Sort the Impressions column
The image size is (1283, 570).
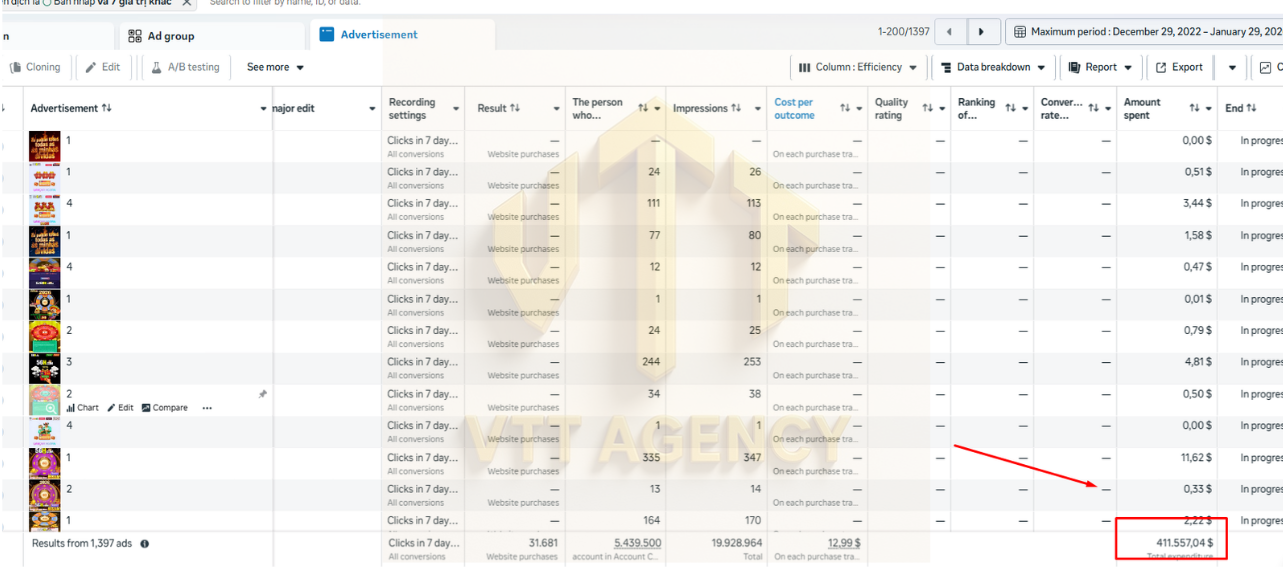tap(736, 108)
